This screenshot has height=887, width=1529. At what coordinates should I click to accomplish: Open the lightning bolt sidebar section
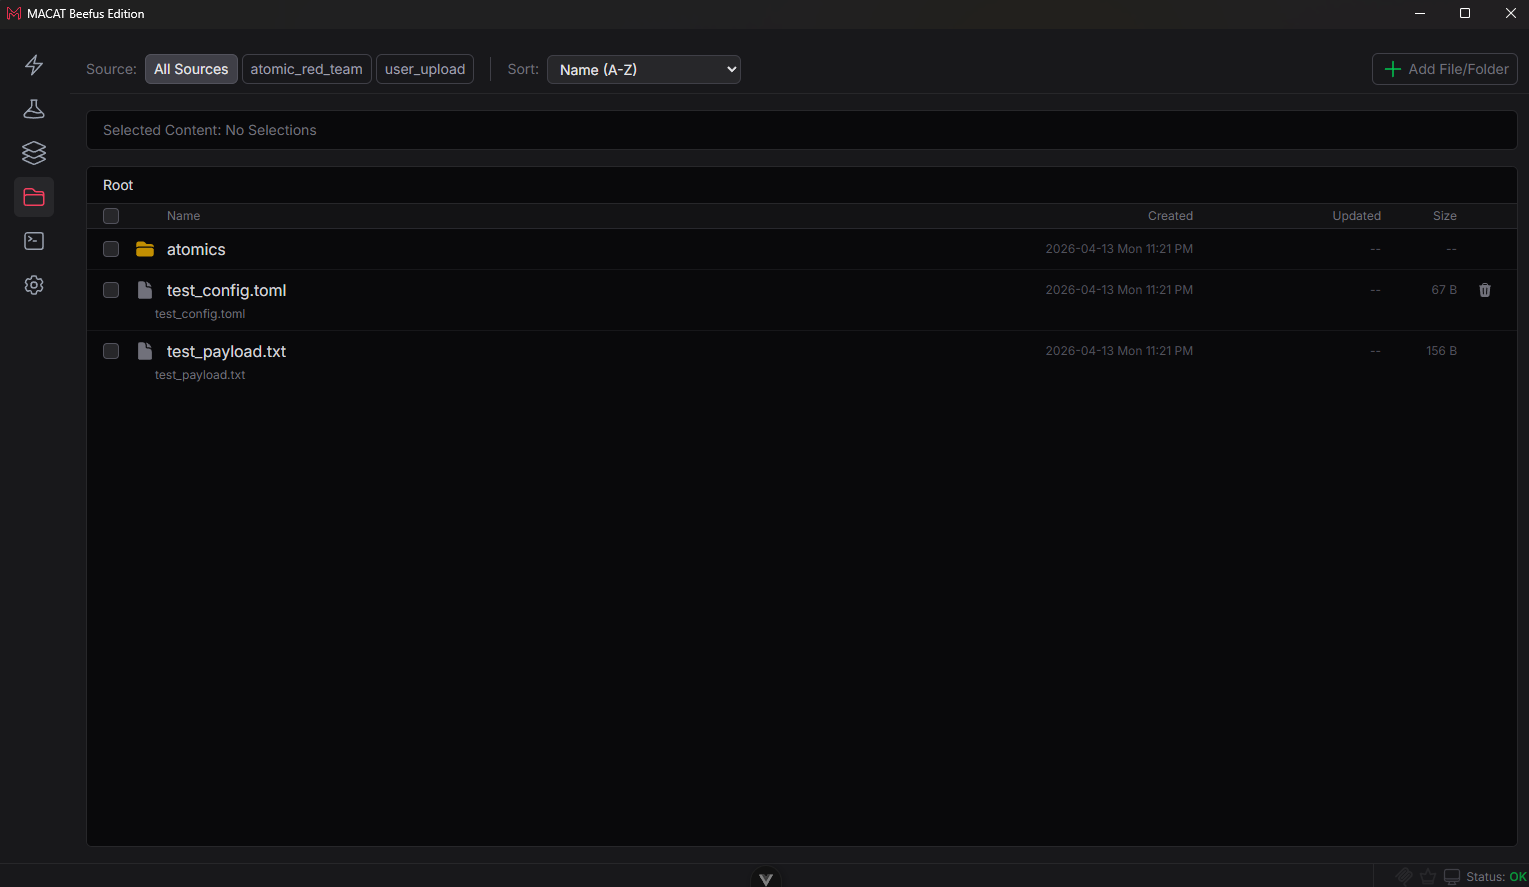[x=34, y=65]
